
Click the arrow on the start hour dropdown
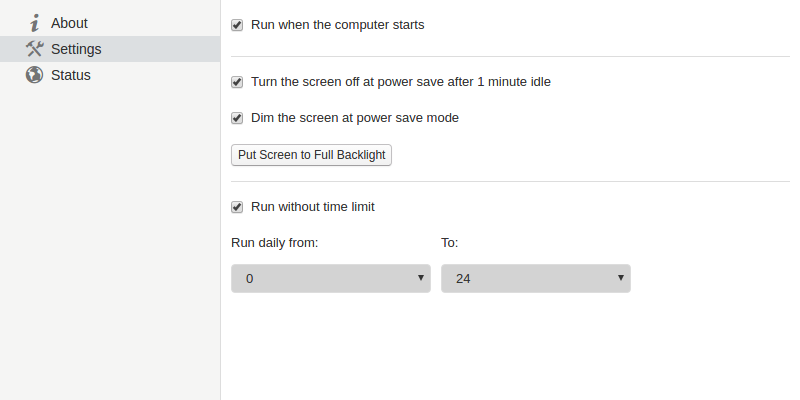[x=420, y=278]
